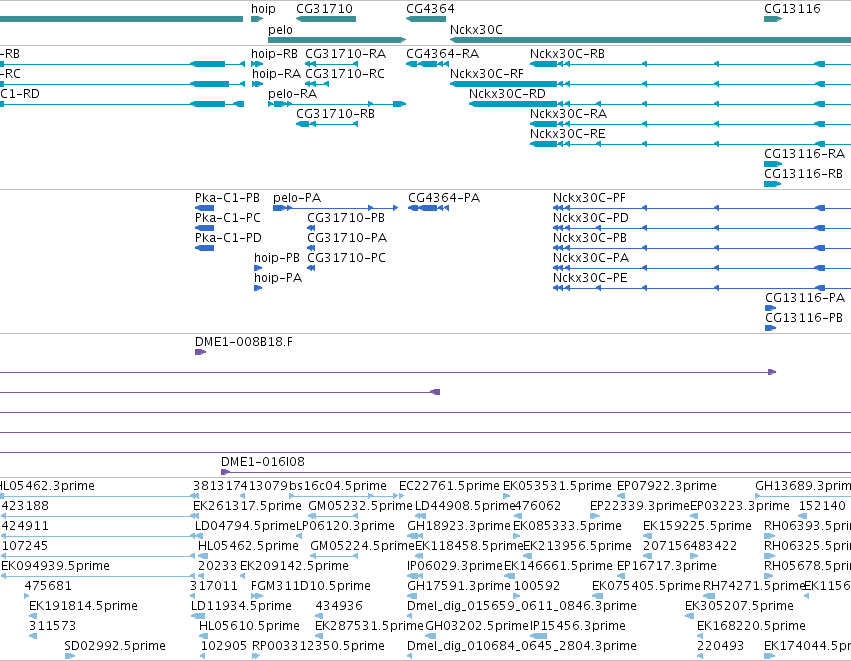Select the CG4364 gene label
The width and height of the screenshot is (851, 661).
430,9
